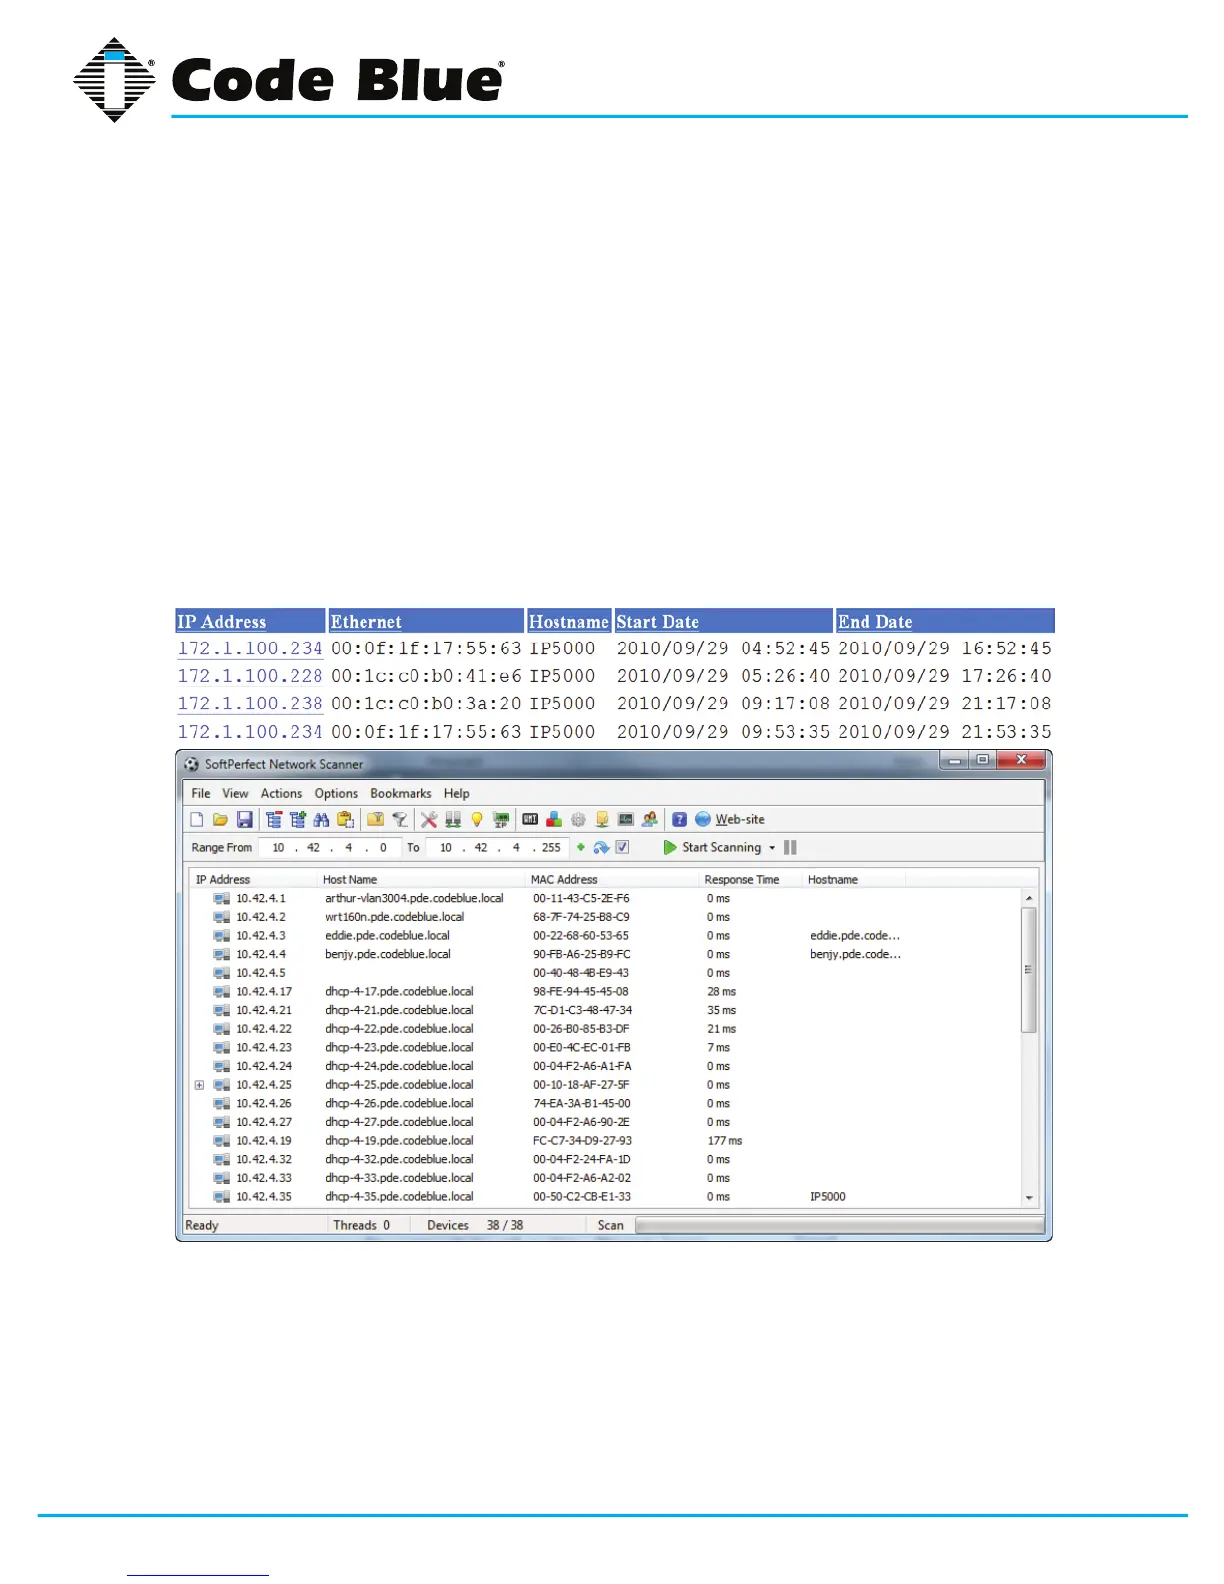Viewport: 1224px width, 1584px height.
Task: Open the Web-site link in the toolbar
Action: coord(740,819)
